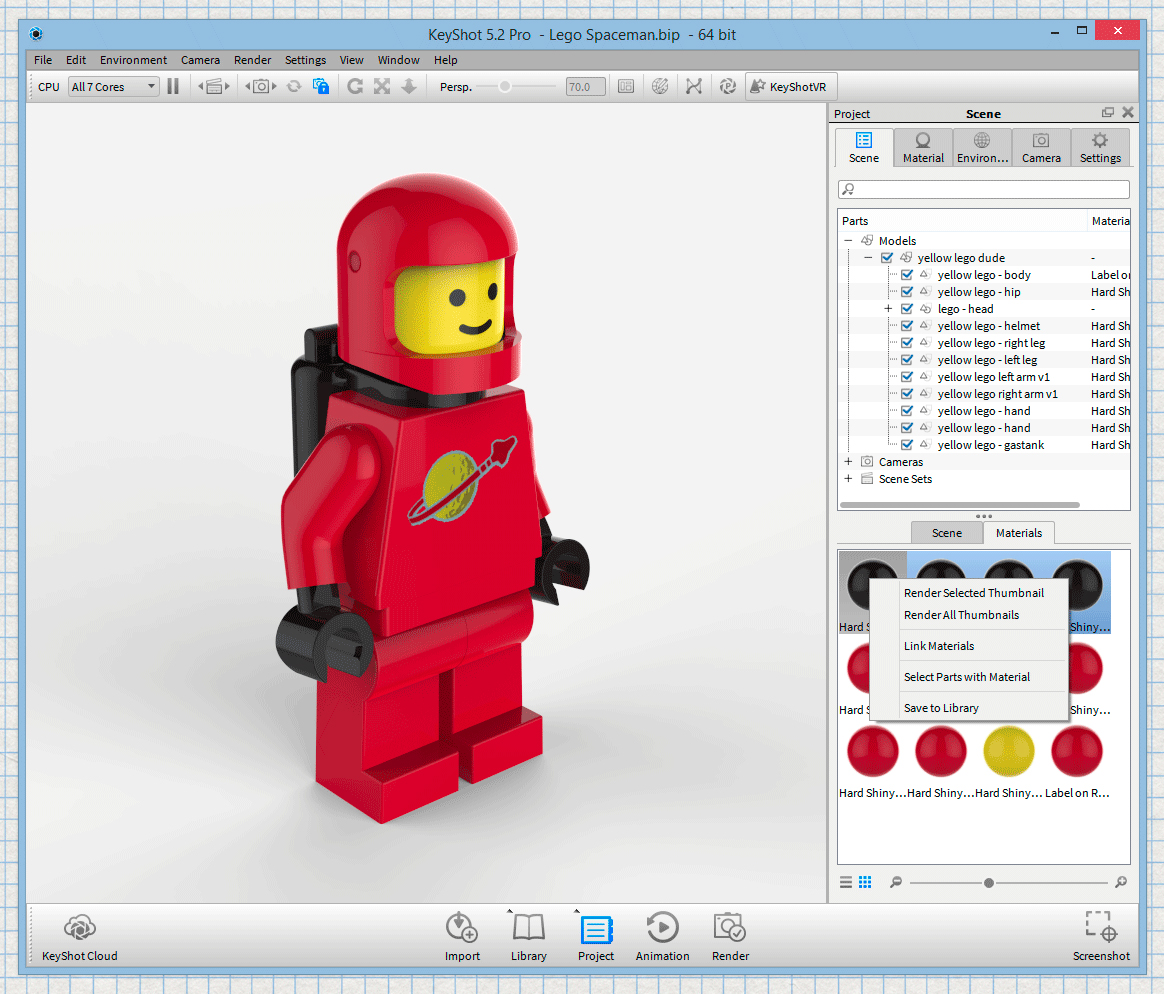Click the camera cycle toolbar icon
1164x994 pixels.
pos(261,87)
